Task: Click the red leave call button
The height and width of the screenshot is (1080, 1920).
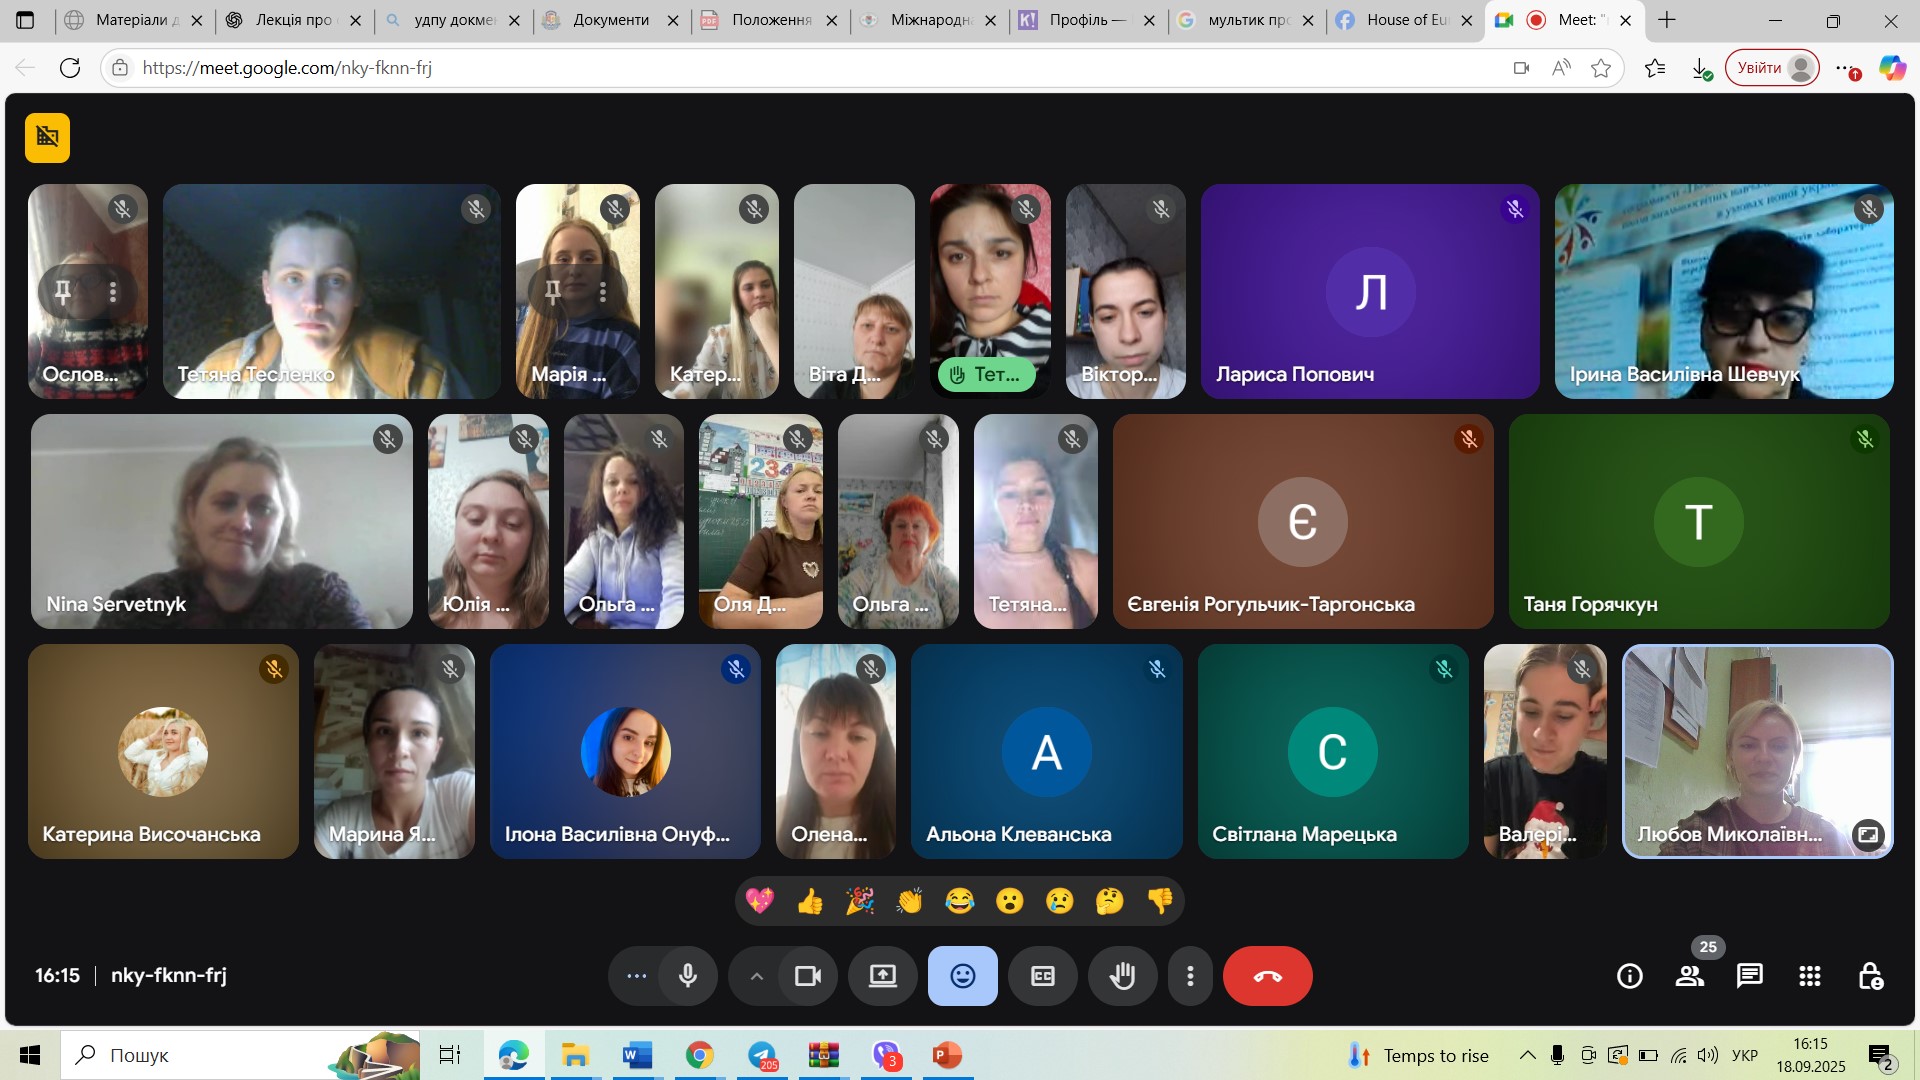Action: tap(1267, 976)
